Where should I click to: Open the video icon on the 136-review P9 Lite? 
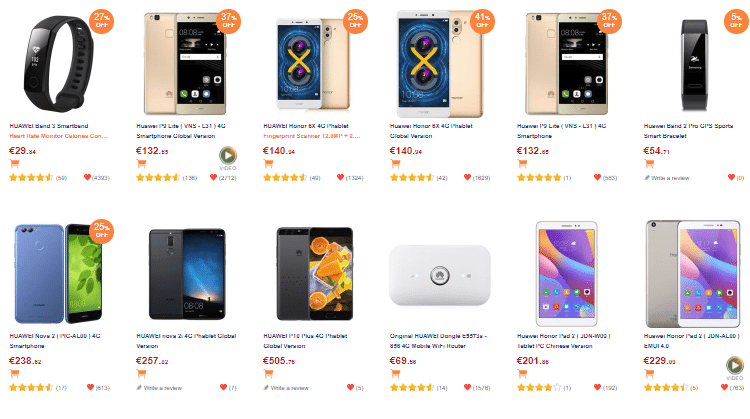(x=227, y=154)
